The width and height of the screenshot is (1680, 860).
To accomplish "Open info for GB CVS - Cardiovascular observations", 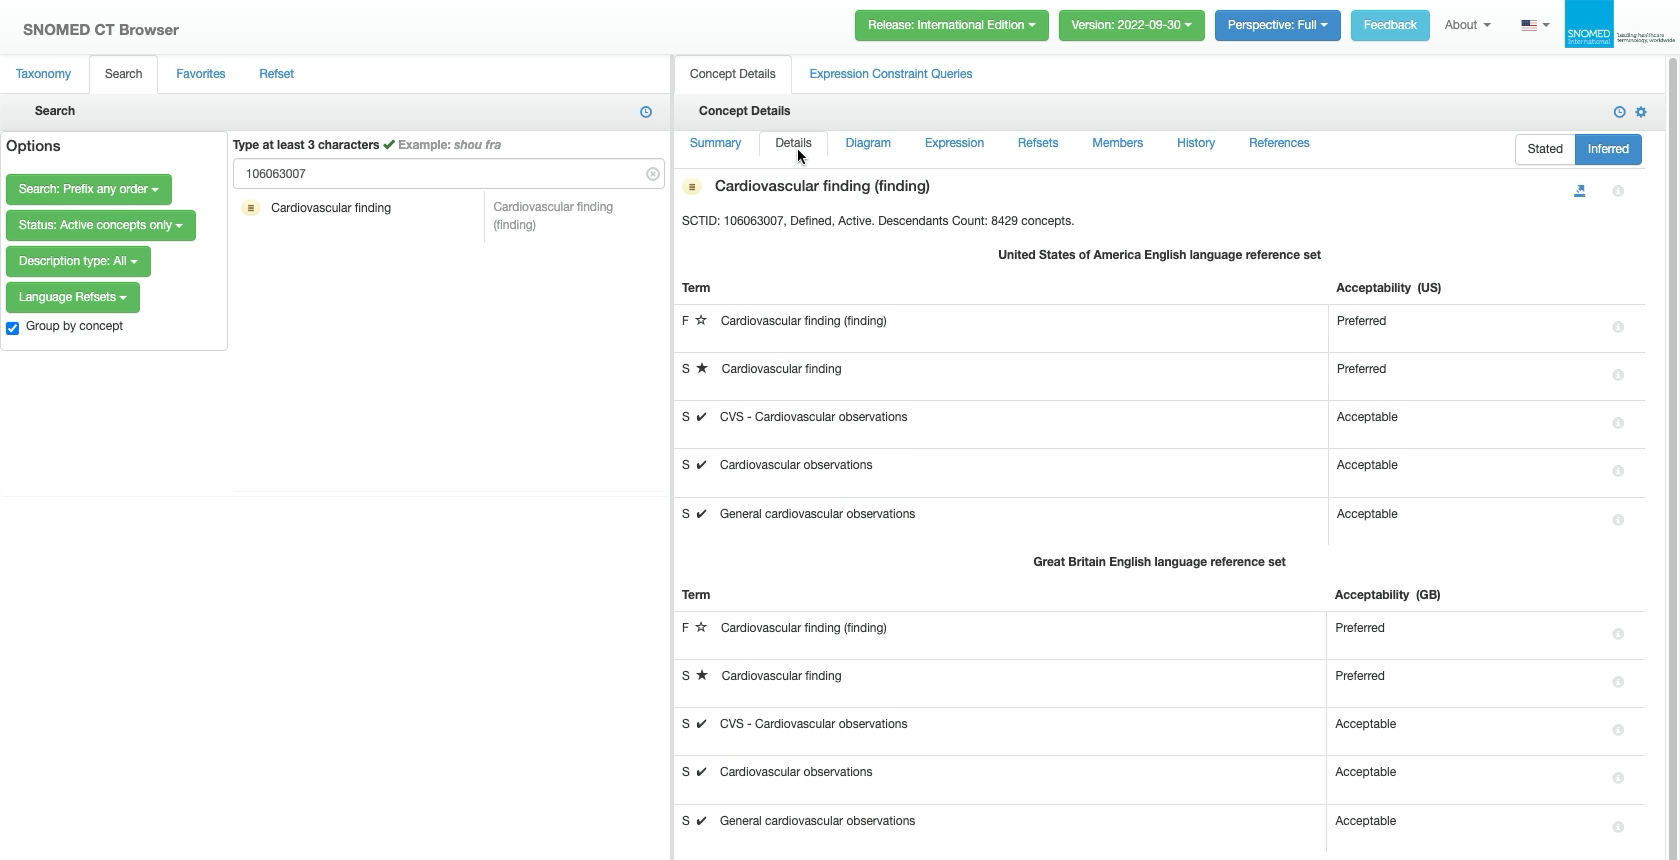I will tap(1618, 730).
